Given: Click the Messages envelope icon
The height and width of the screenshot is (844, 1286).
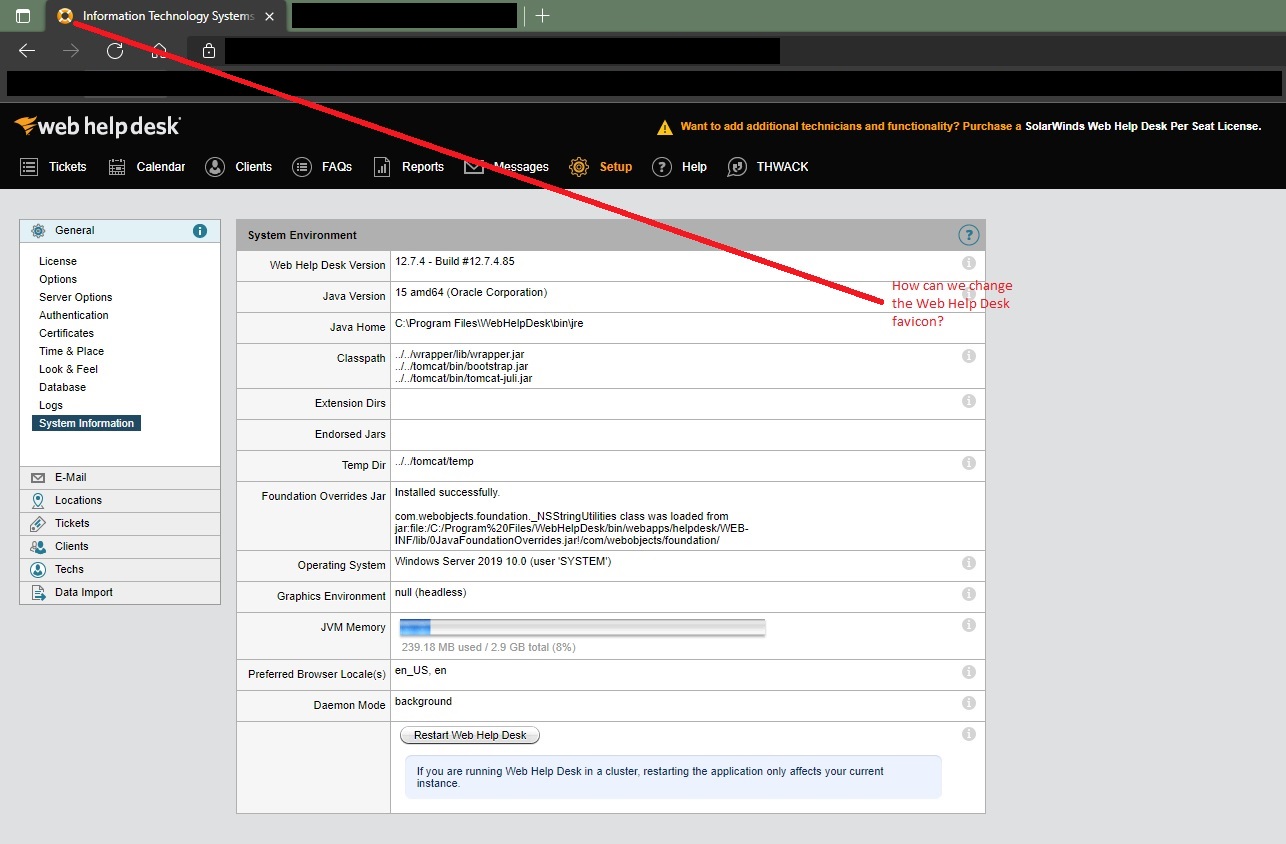Looking at the screenshot, I should pos(474,167).
